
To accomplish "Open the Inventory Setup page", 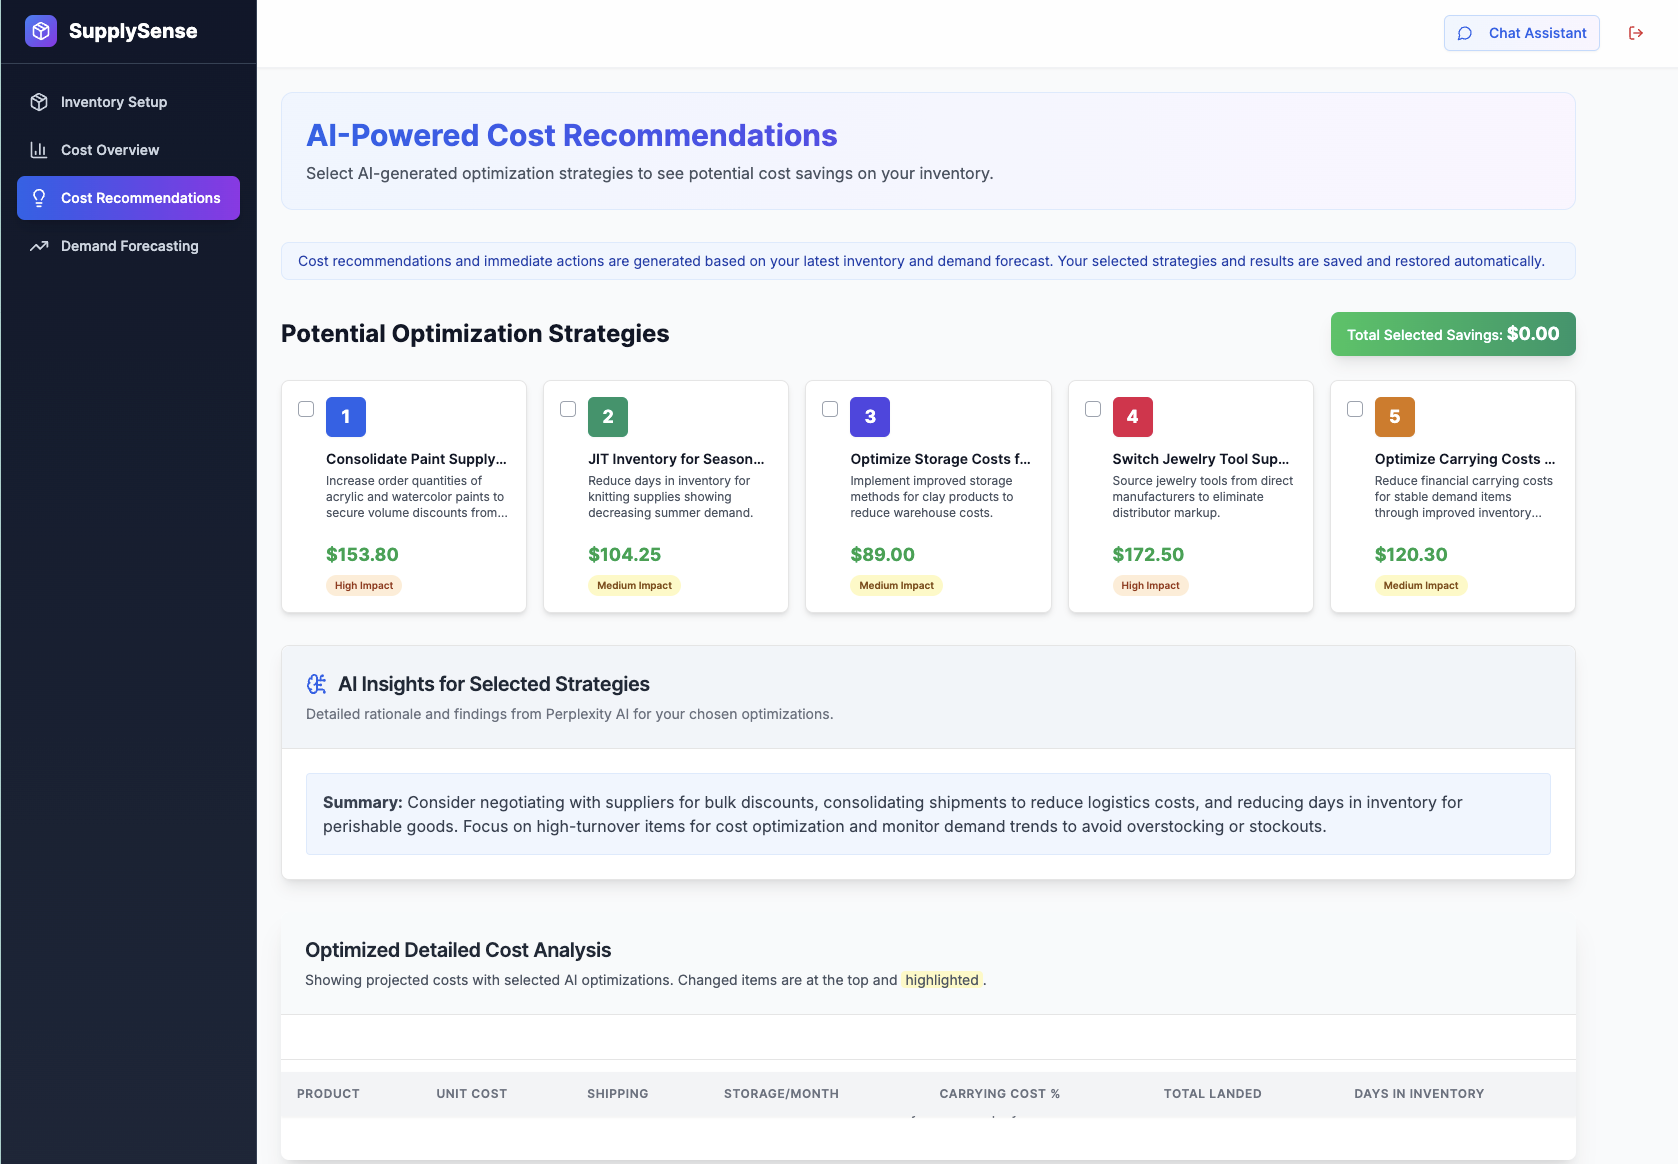I will tap(113, 102).
